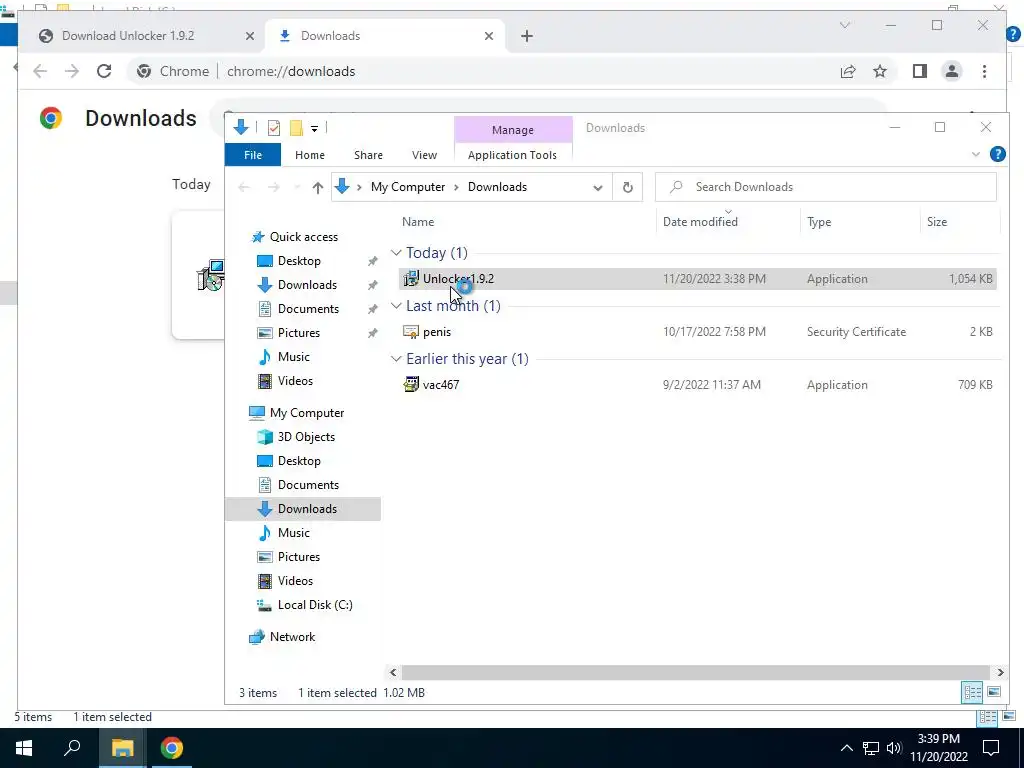Image resolution: width=1024 pixels, height=768 pixels.
Task: Switch to Download Unlocker 1.9.2 tab
Action: click(x=128, y=36)
